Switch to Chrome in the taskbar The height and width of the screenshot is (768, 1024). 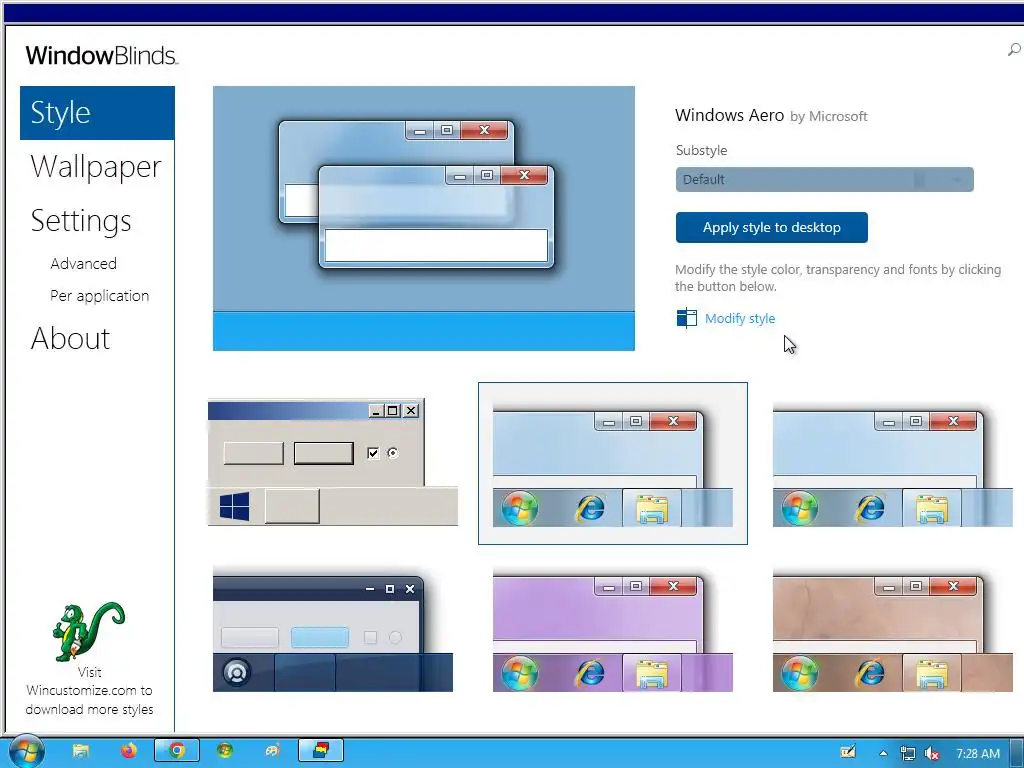click(x=176, y=751)
